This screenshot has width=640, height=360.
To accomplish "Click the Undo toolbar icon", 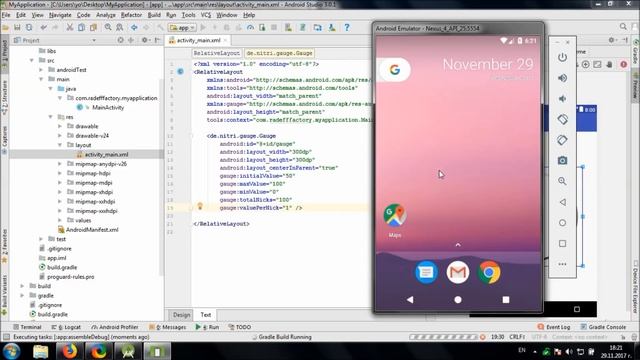I will point(43,27).
